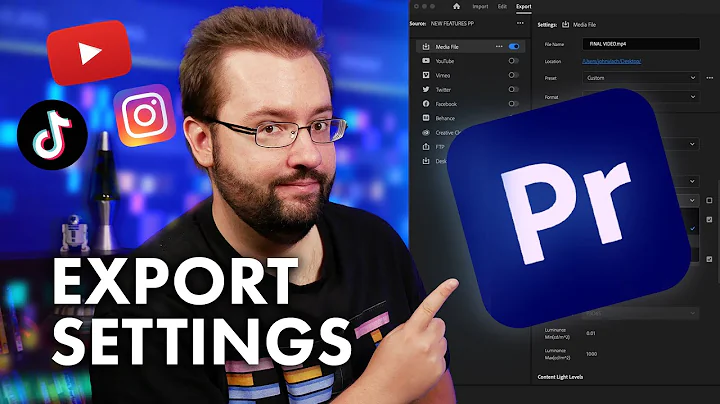Click the source name NEW FEATURES PP
Screen dimensions: 720x404
click(x=452, y=23)
